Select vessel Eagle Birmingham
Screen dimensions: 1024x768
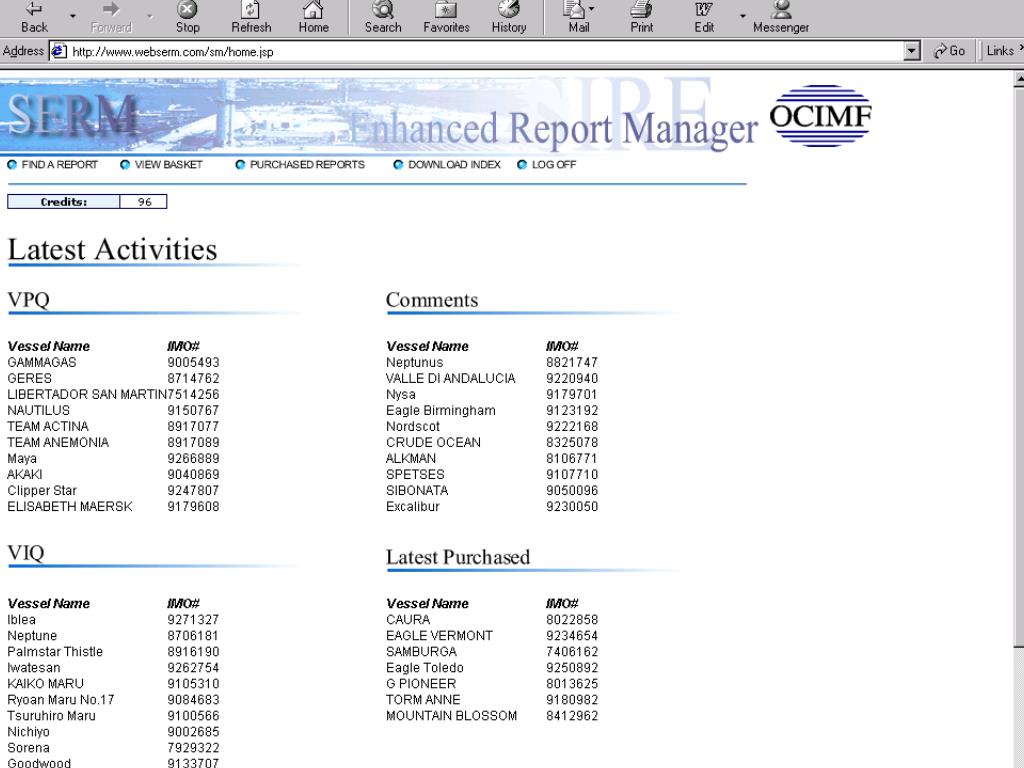coord(441,411)
